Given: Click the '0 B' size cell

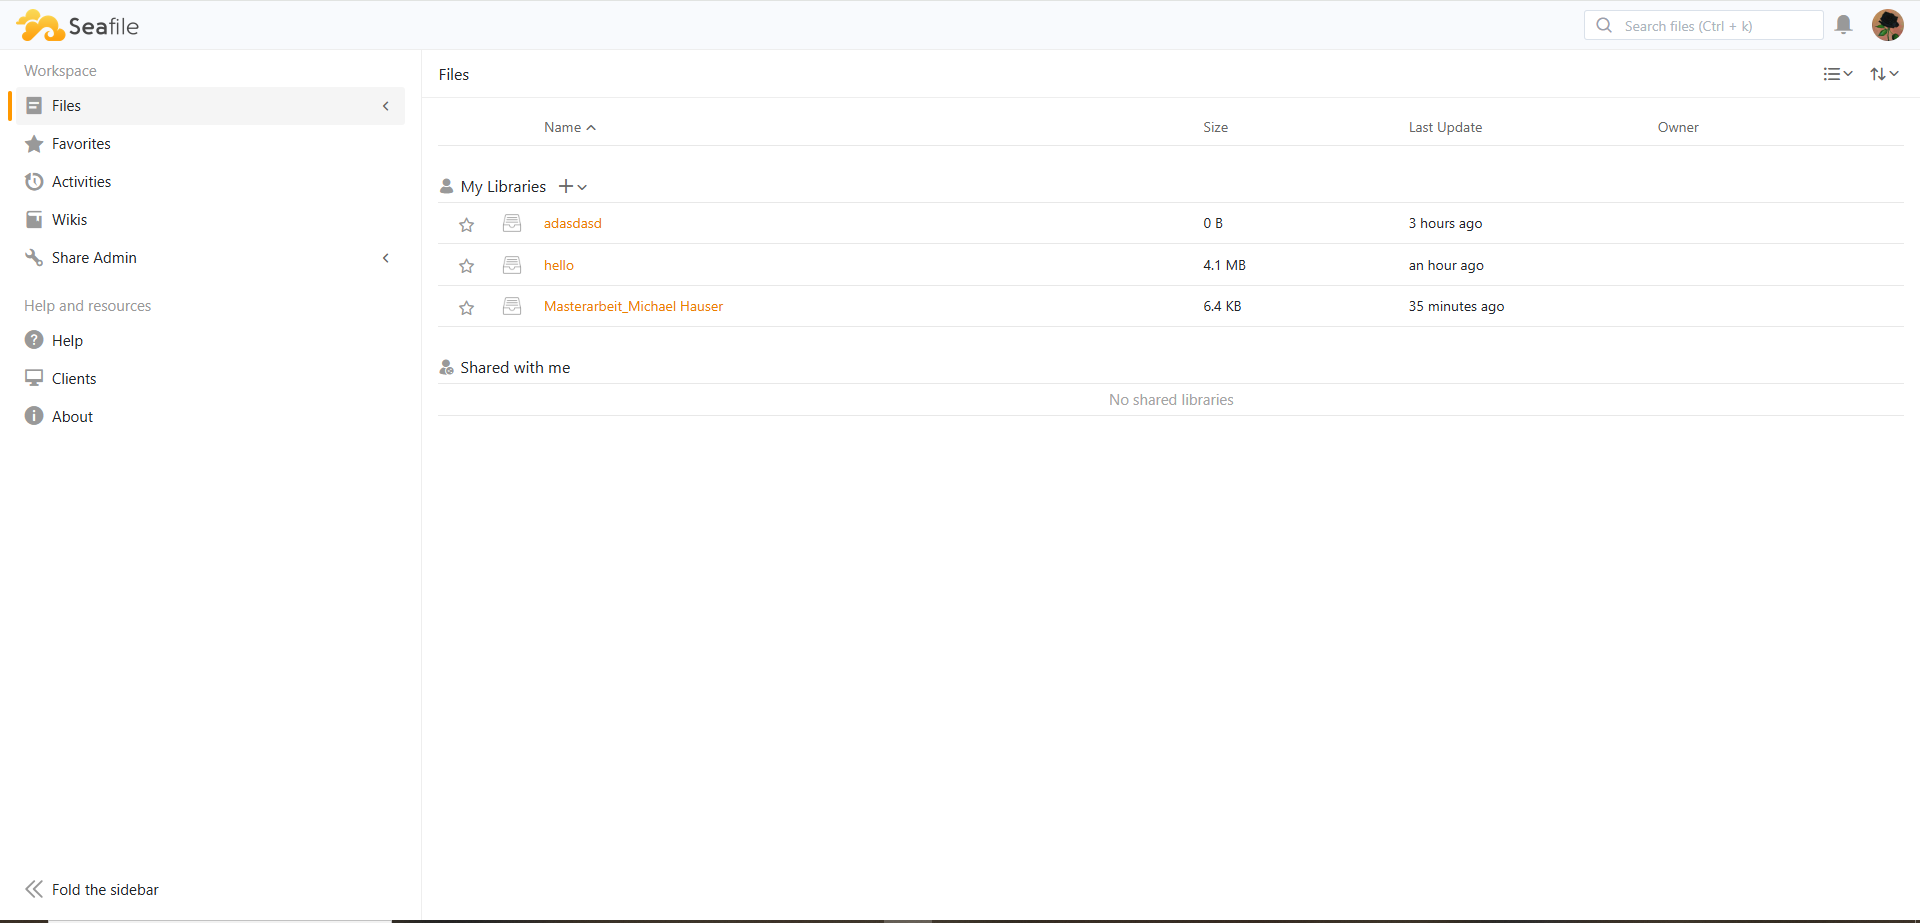Looking at the screenshot, I should pyautogui.click(x=1213, y=224).
